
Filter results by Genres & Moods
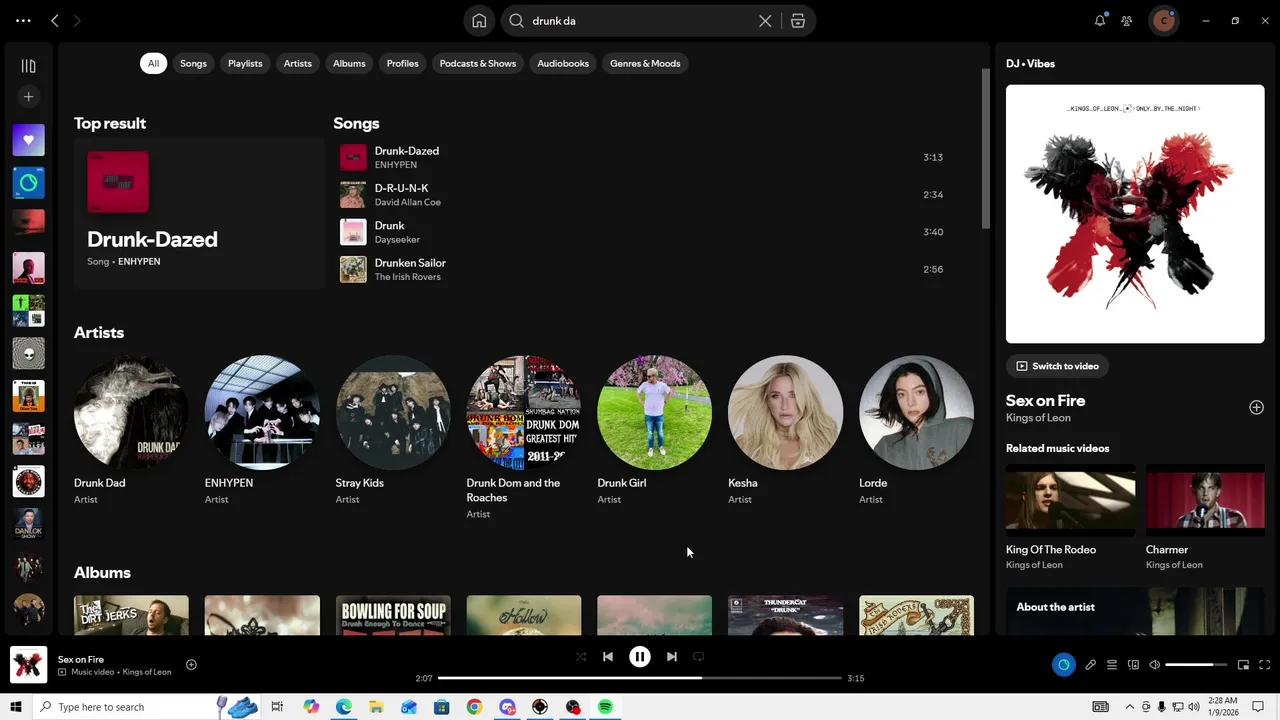click(645, 63)
